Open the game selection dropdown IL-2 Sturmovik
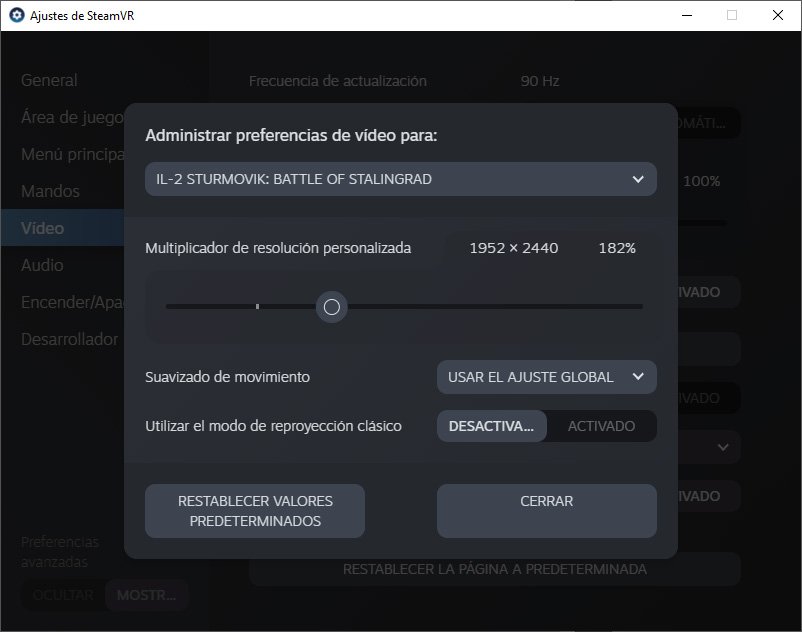Viewport: 802px width, 632px height. [x=400, y=179]
